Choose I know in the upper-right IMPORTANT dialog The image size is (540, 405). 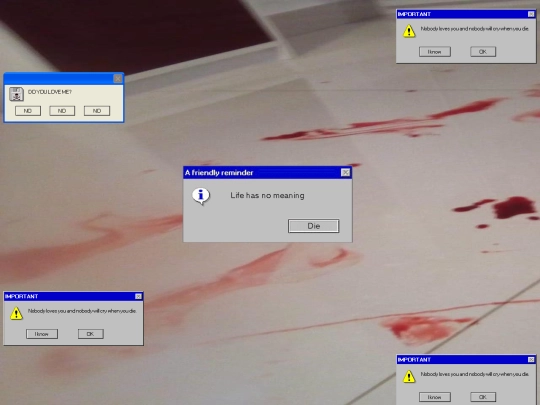pyautogui.click(x=435, y=52)
